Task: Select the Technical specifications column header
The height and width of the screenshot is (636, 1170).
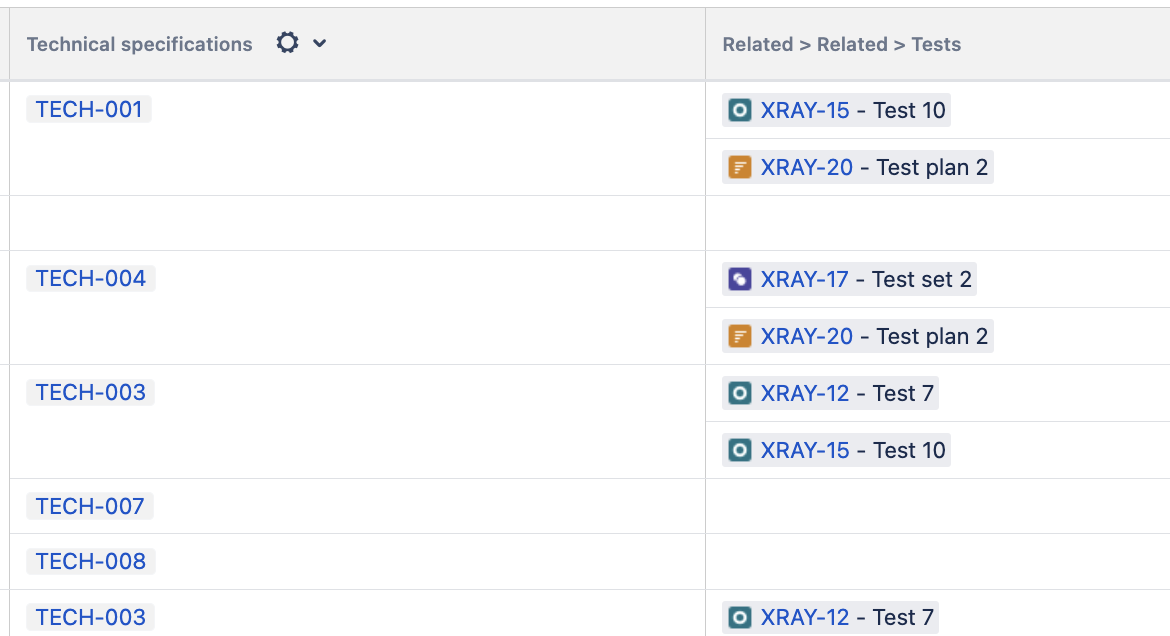Action: (140, 44)
